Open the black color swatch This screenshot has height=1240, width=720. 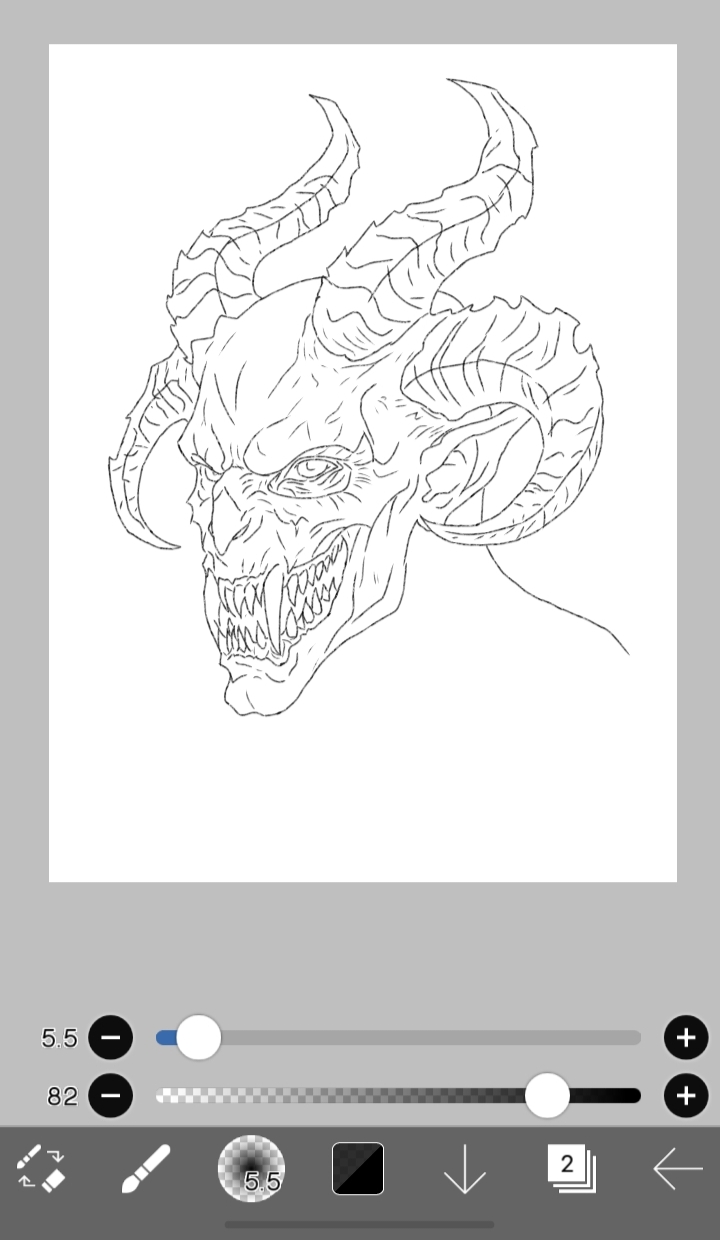point(358,1168)
